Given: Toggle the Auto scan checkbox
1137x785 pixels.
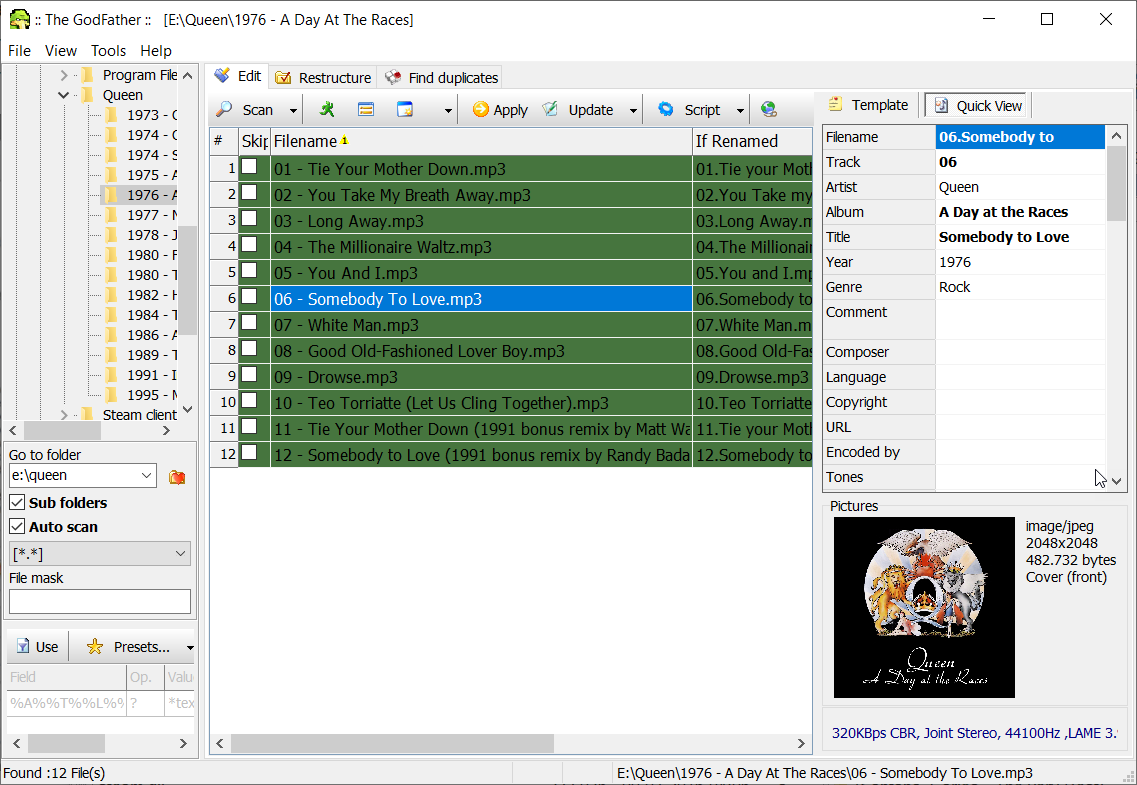Looking at the screenshot, I should coord(17,526).
